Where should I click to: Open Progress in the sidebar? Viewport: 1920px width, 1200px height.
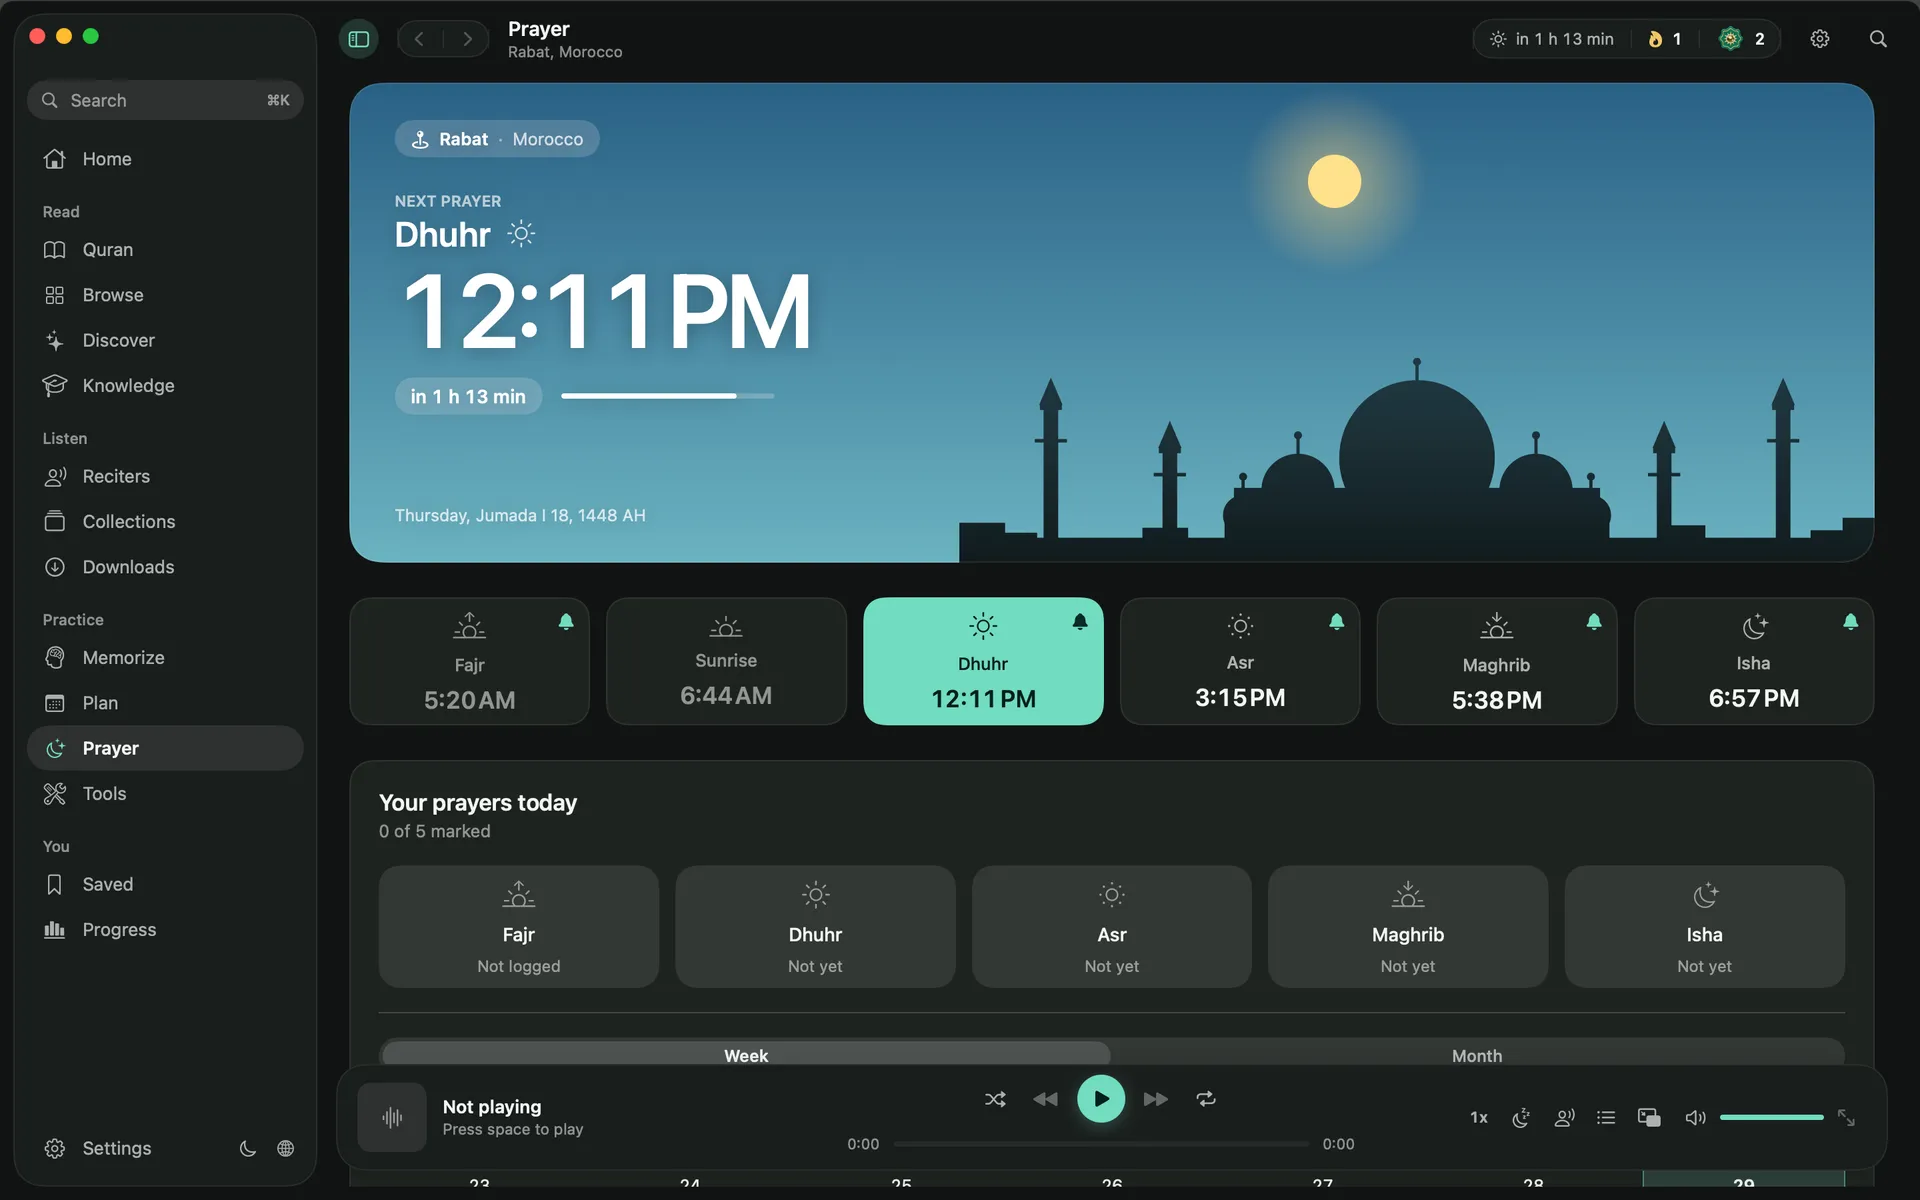165,930
